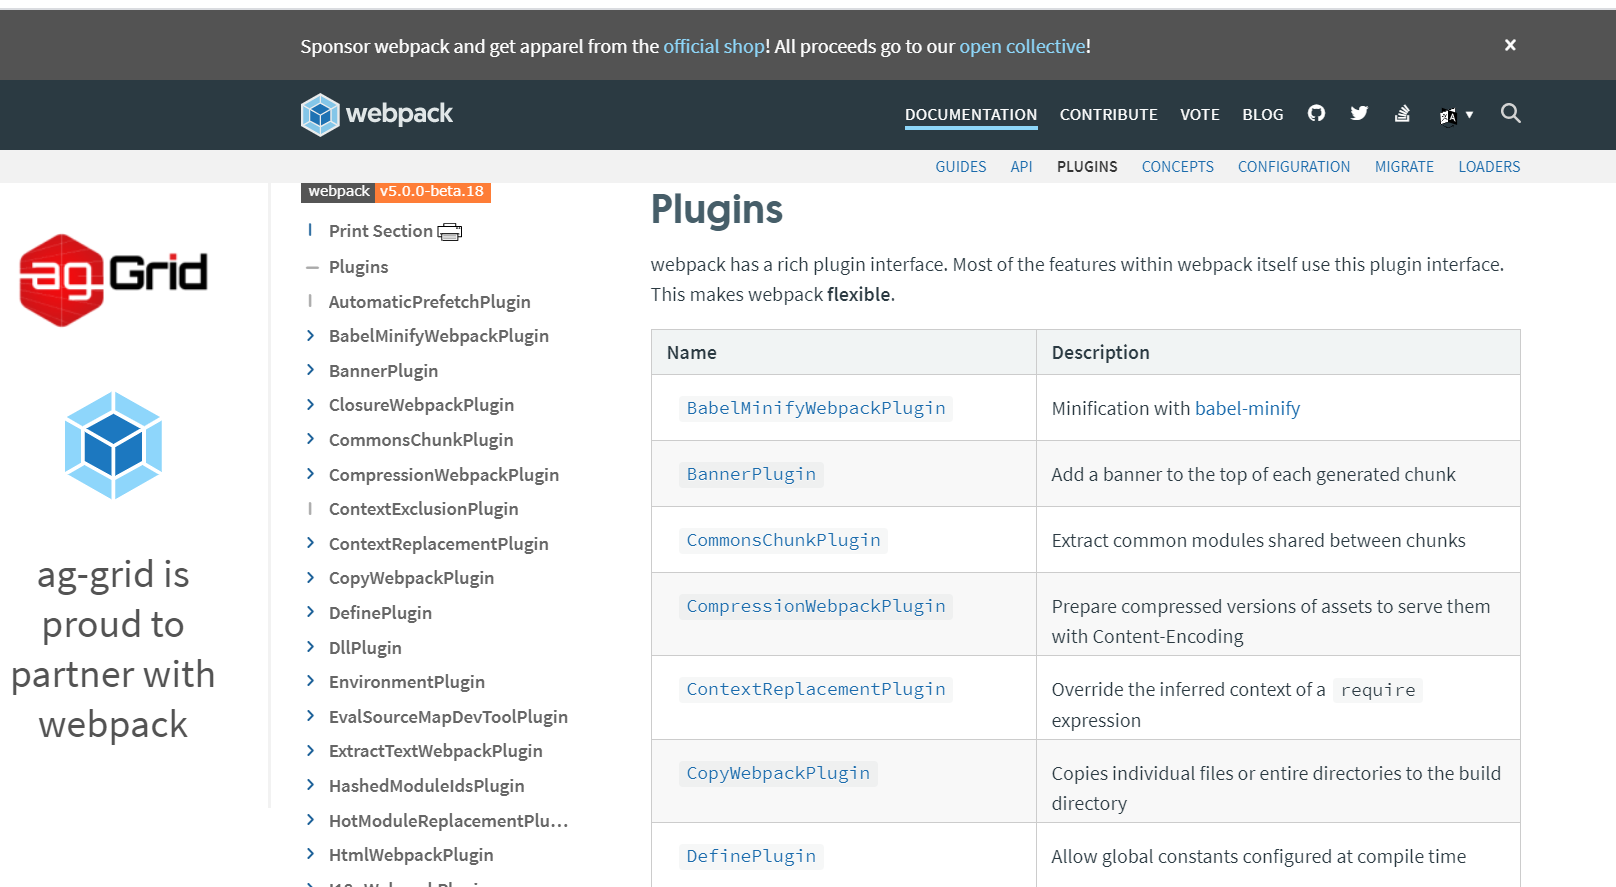The image size is (1616, 887).
Task: Switch to the PLUGINS sub-tab
Action: pos(1087,167)
